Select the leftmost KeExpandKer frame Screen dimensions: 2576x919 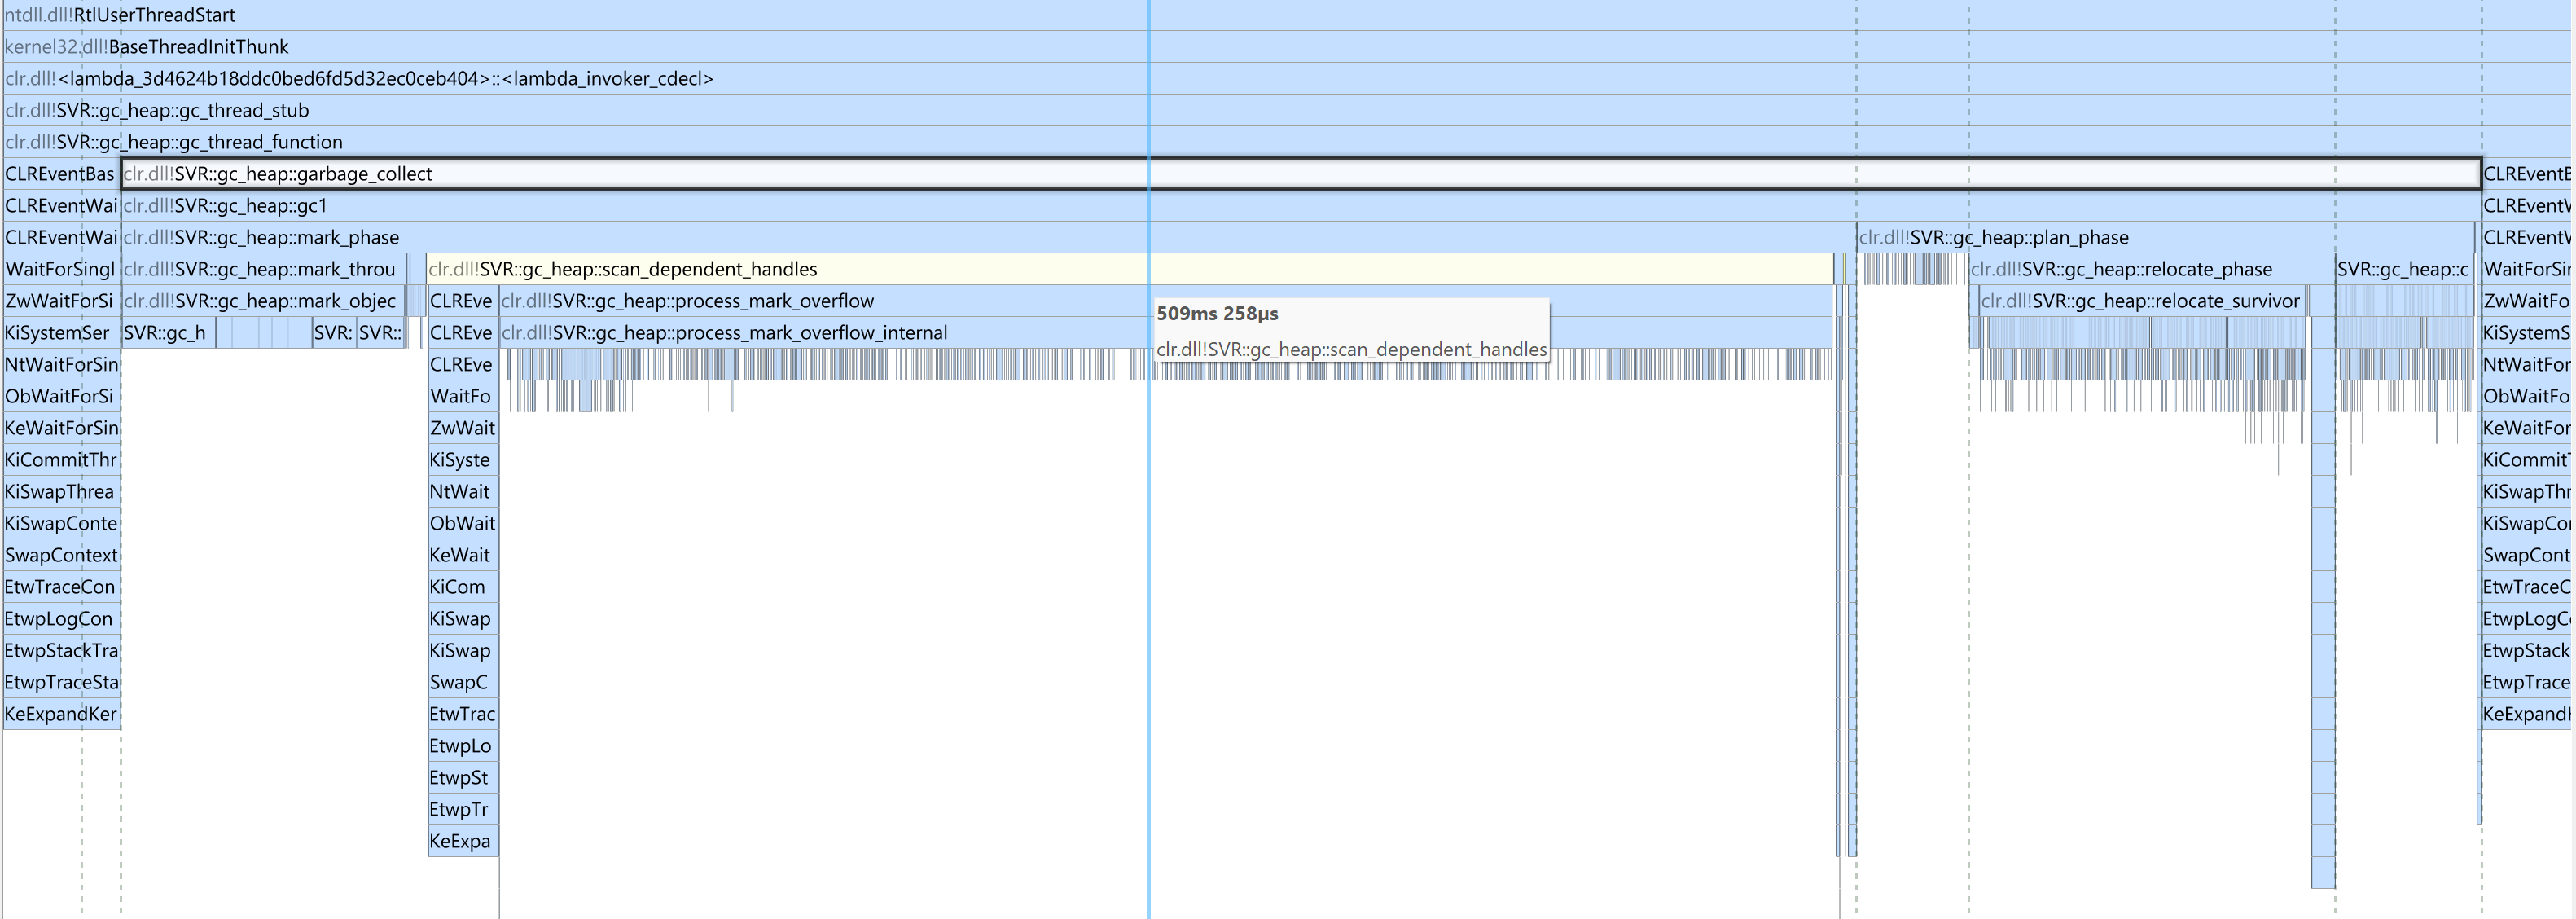[61, 714]
